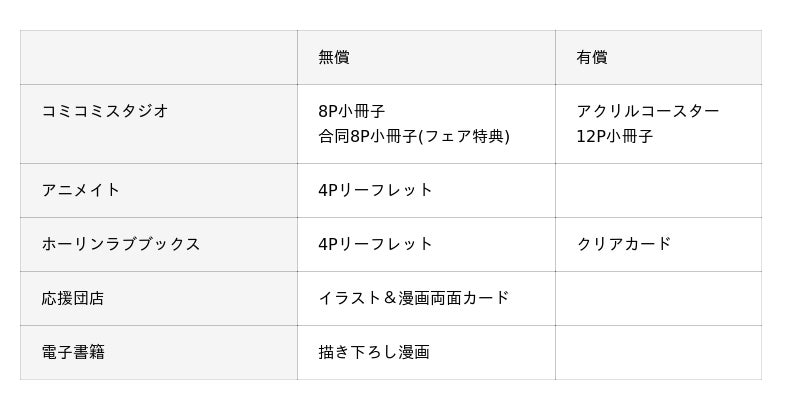The image size is (800, 410).
Task: Click the empty 有償 cell for 応援団店
Action: pyautogui.click(x=658, y=298)
